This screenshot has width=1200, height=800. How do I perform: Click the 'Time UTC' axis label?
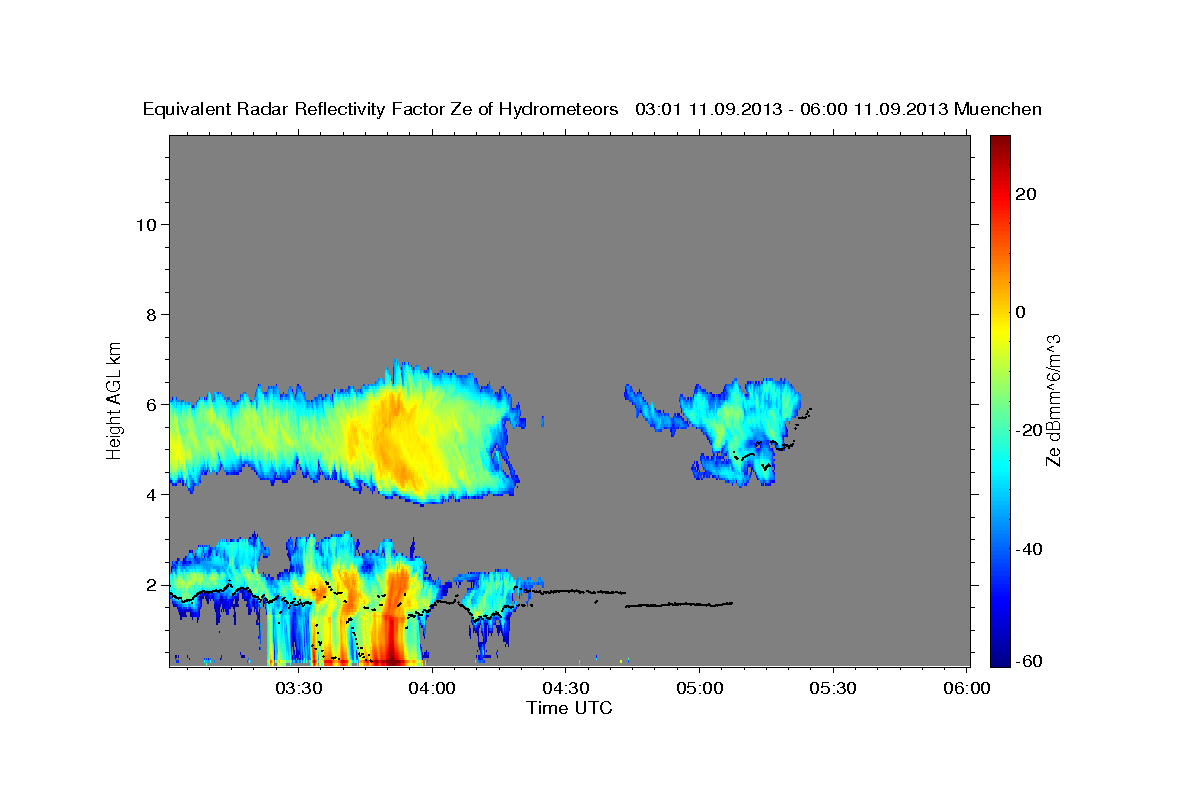click(x=569, y=708)
